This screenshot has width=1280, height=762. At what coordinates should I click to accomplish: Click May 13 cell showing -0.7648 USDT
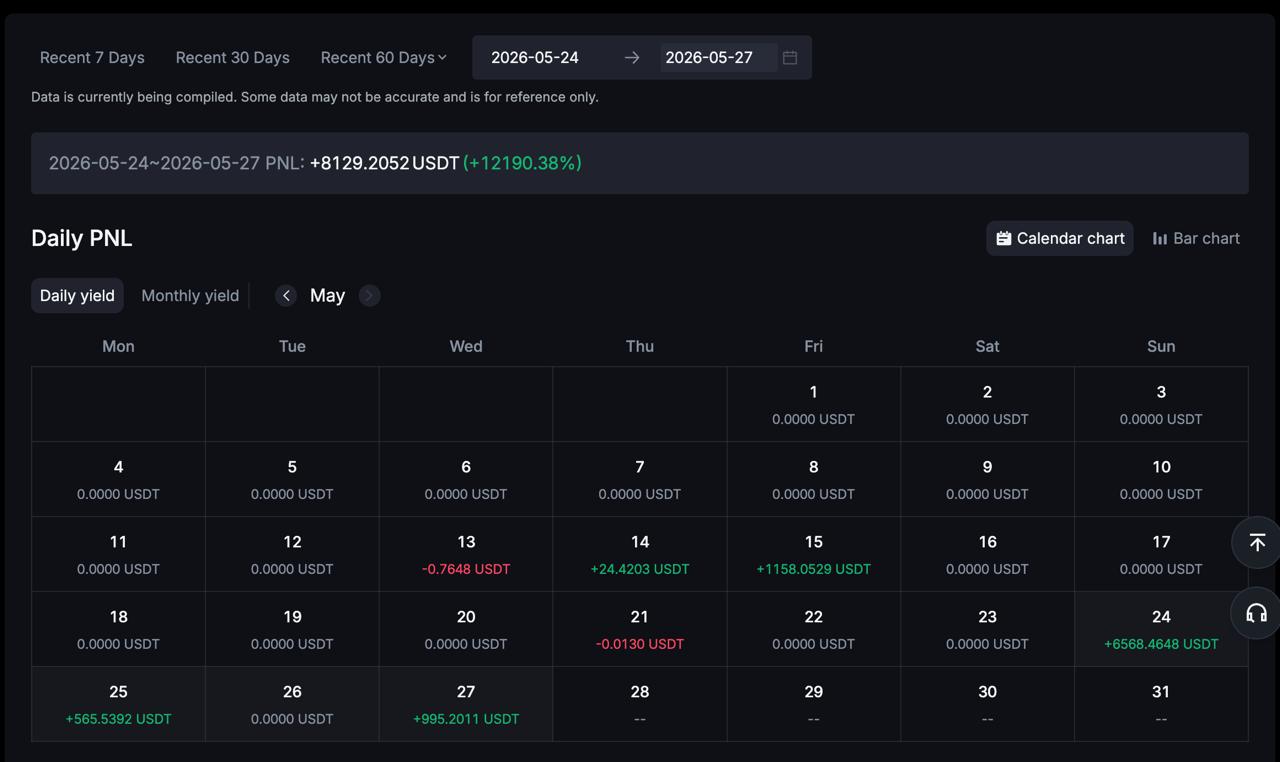click(466, 554)
